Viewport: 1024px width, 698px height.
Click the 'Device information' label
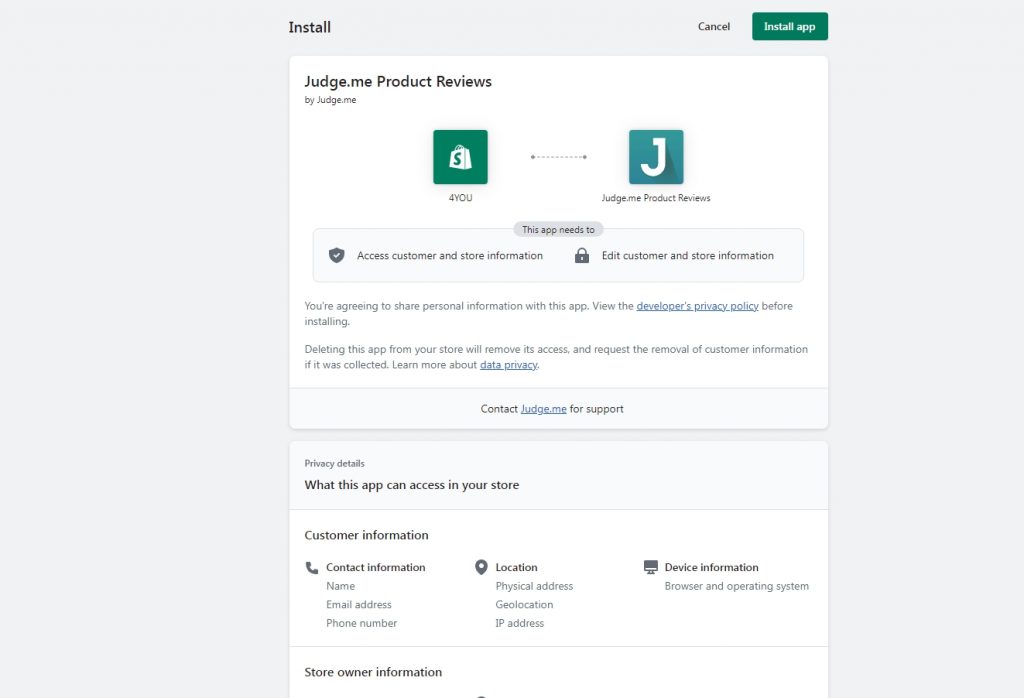click(x=711, y=567)
